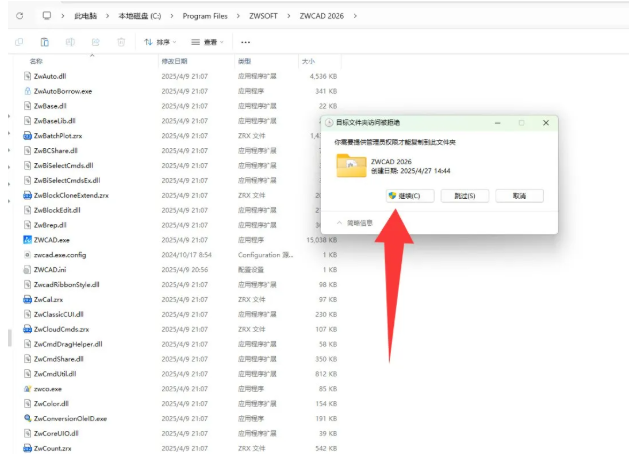Viewport: 643px width, 459px height.
Task: Select the ZWCAD.exe file icon
Action: coord(26,240)
